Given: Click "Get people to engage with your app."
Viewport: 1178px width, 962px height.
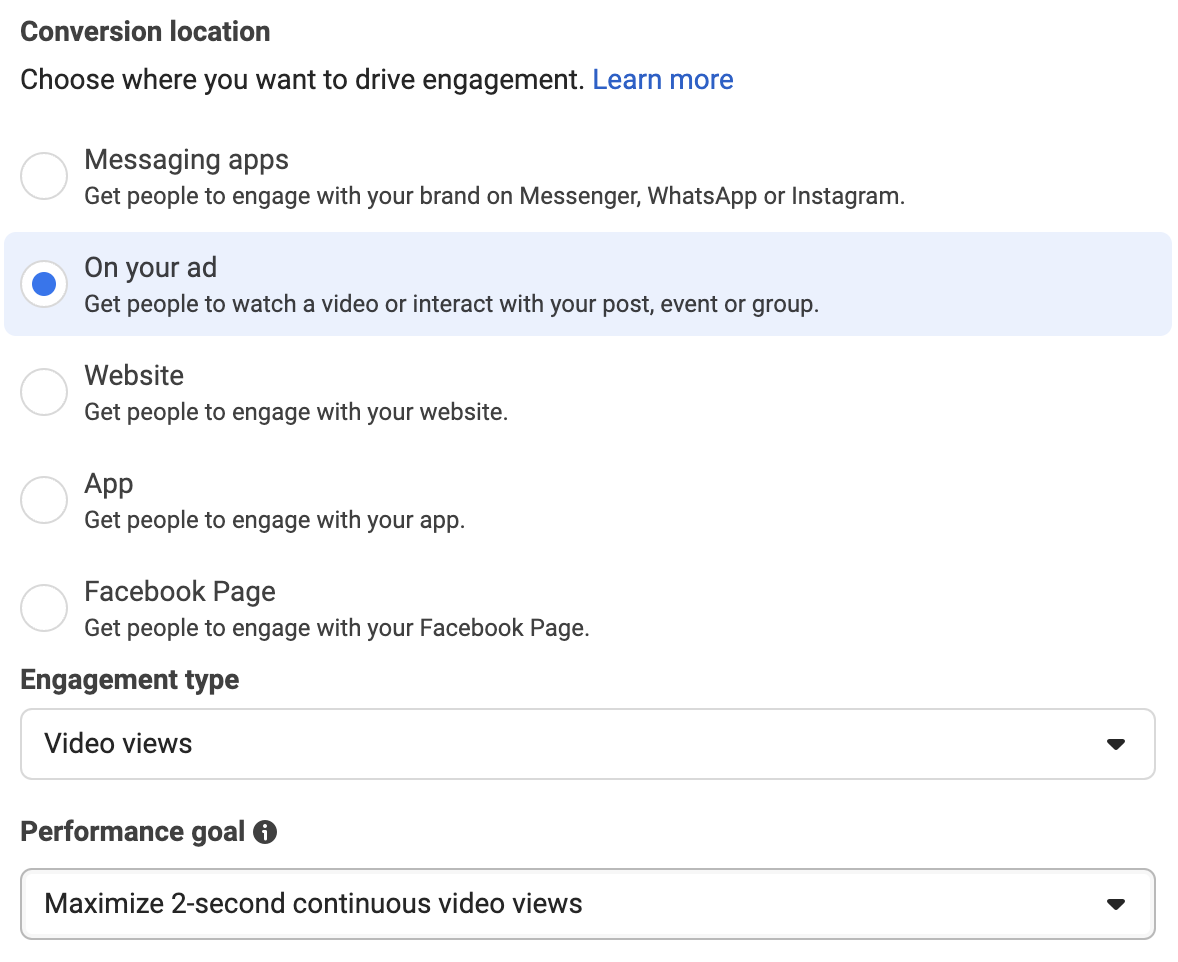Looking at the screenshot, I should [x=275, y=520].
